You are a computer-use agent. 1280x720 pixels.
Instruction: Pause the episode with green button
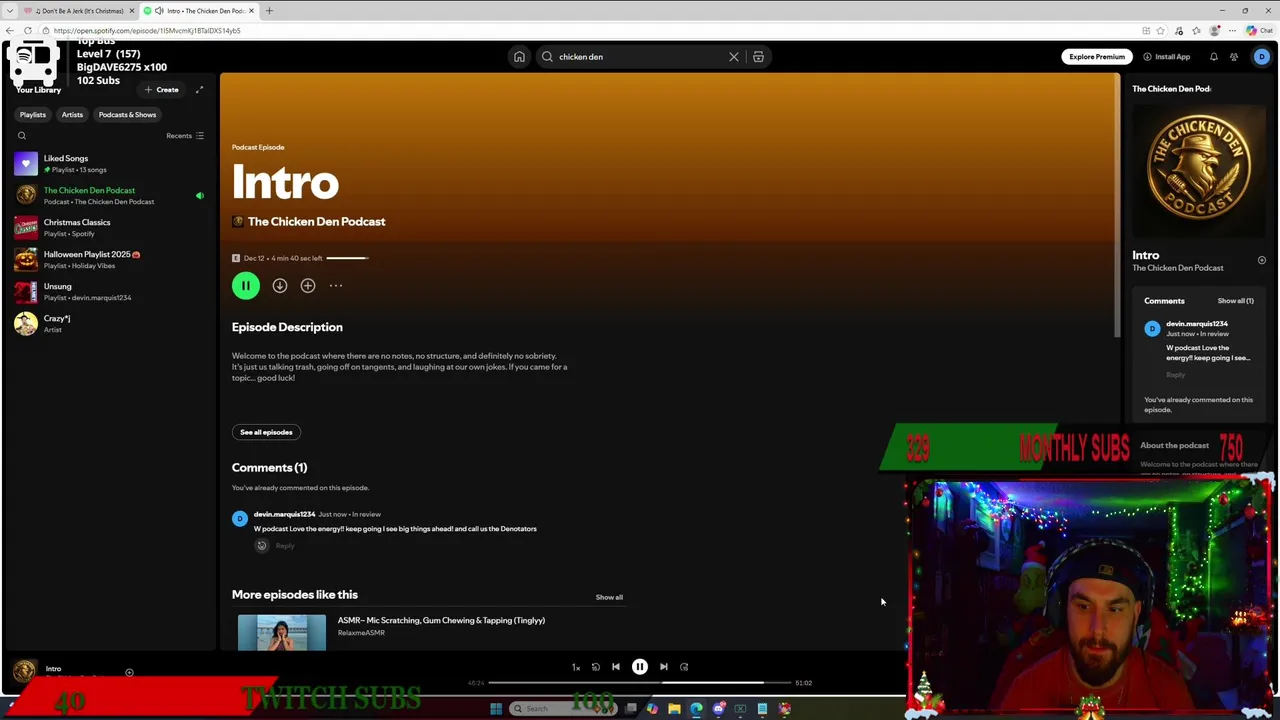click(246, 286)
